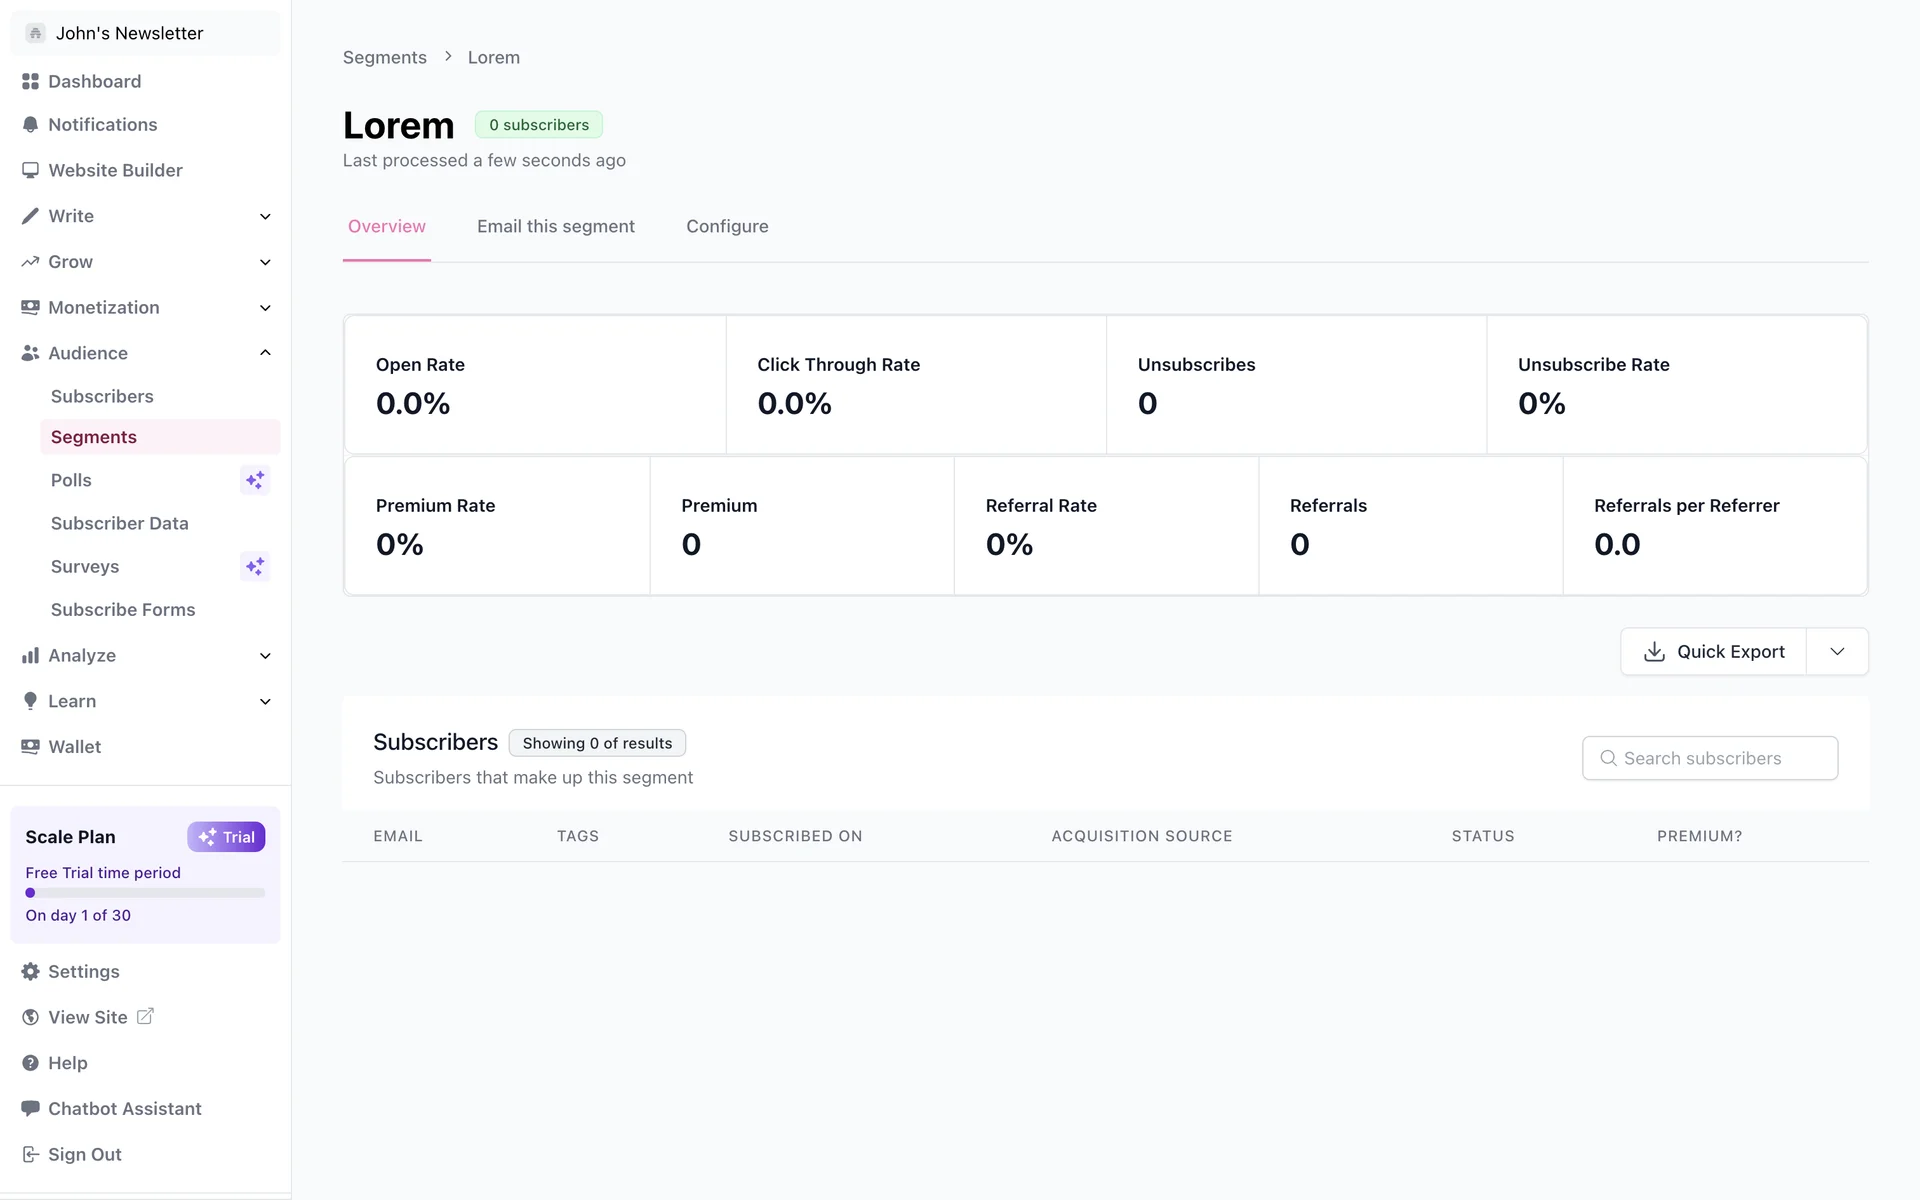Viewport: 1920px width, 1200px height.
Task: Click the sparkle icon next to Polls
Action: point(255,480)
